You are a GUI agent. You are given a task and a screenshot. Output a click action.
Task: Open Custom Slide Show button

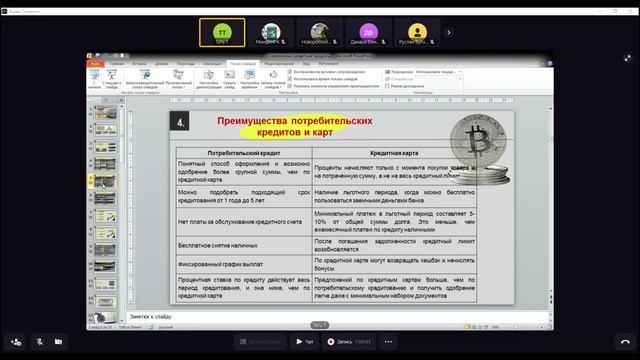click(x=178, y=79)
